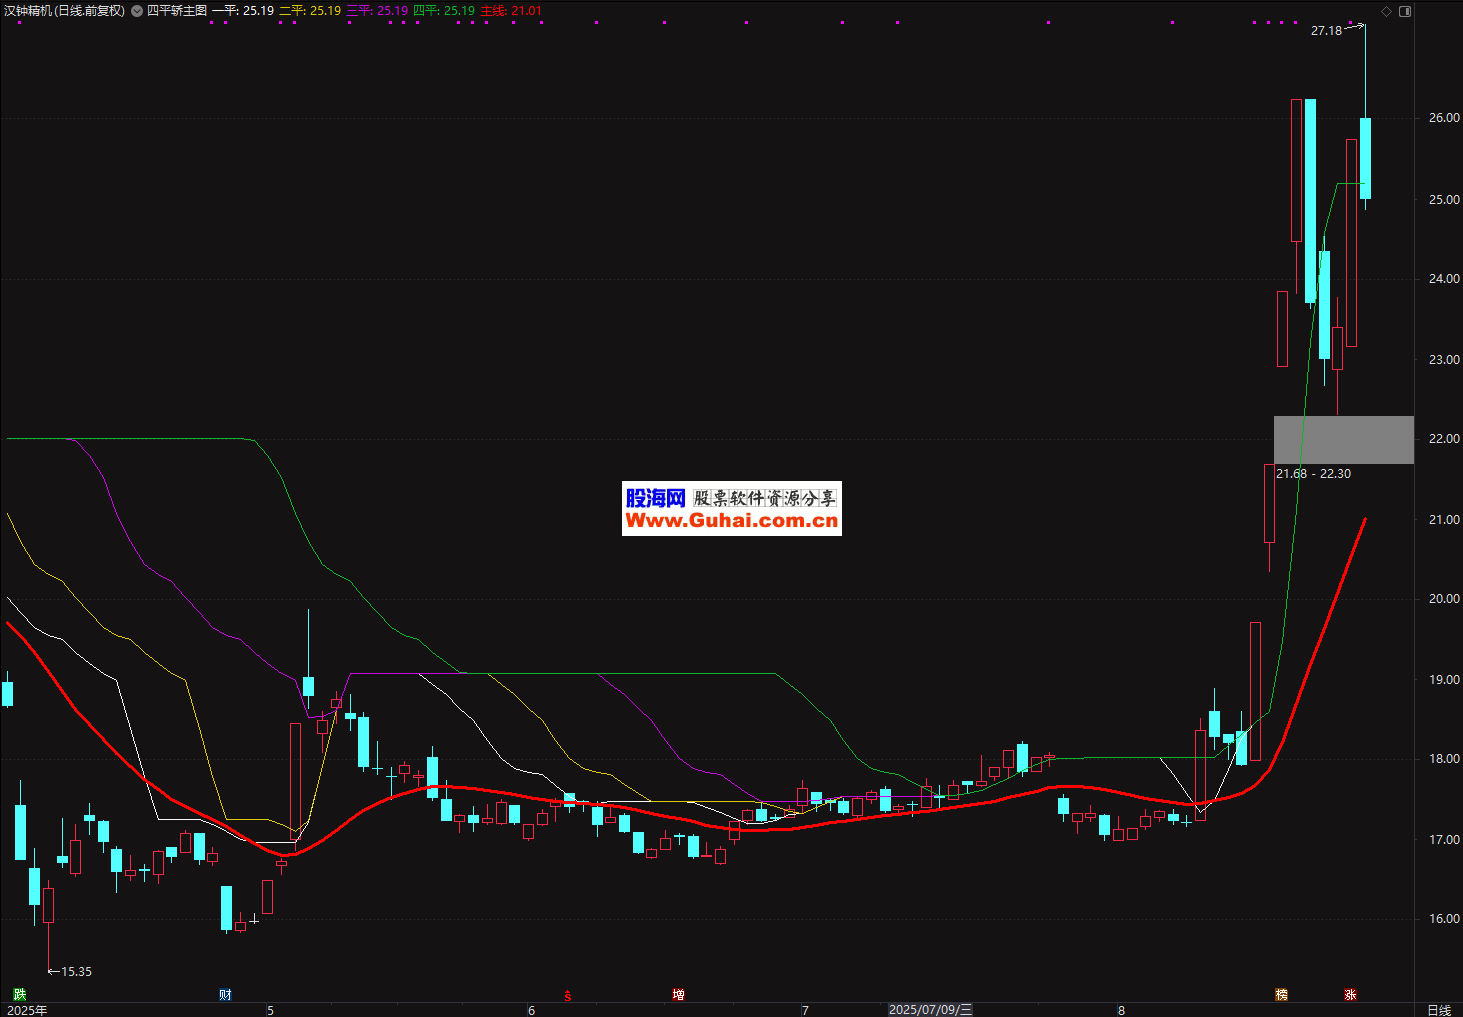The height and width of the screenshot is (1017, 1463).
Task: Click the 27.18 high price label
Action: pos(1326,31)
